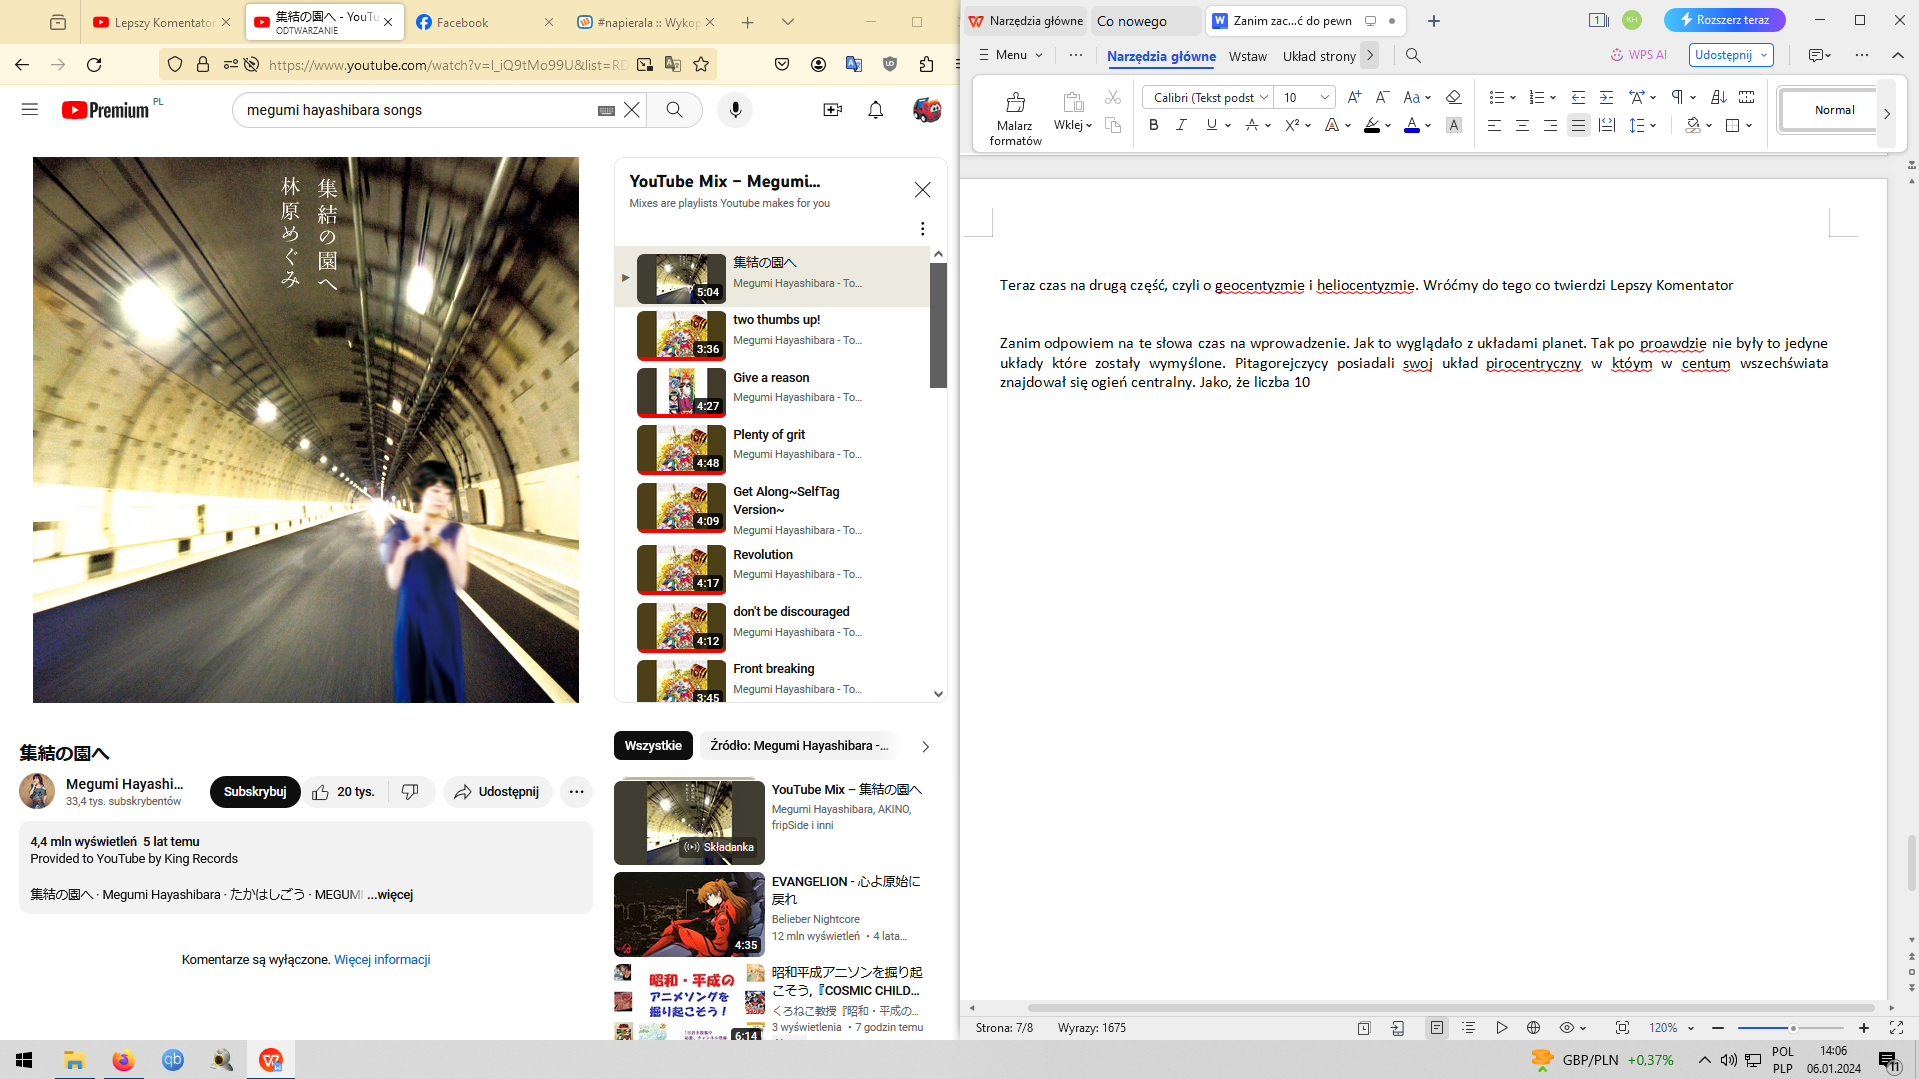Click the document zoom slider
This screenshot has width=1919, height=1079.
(x=1791, y=1028)
